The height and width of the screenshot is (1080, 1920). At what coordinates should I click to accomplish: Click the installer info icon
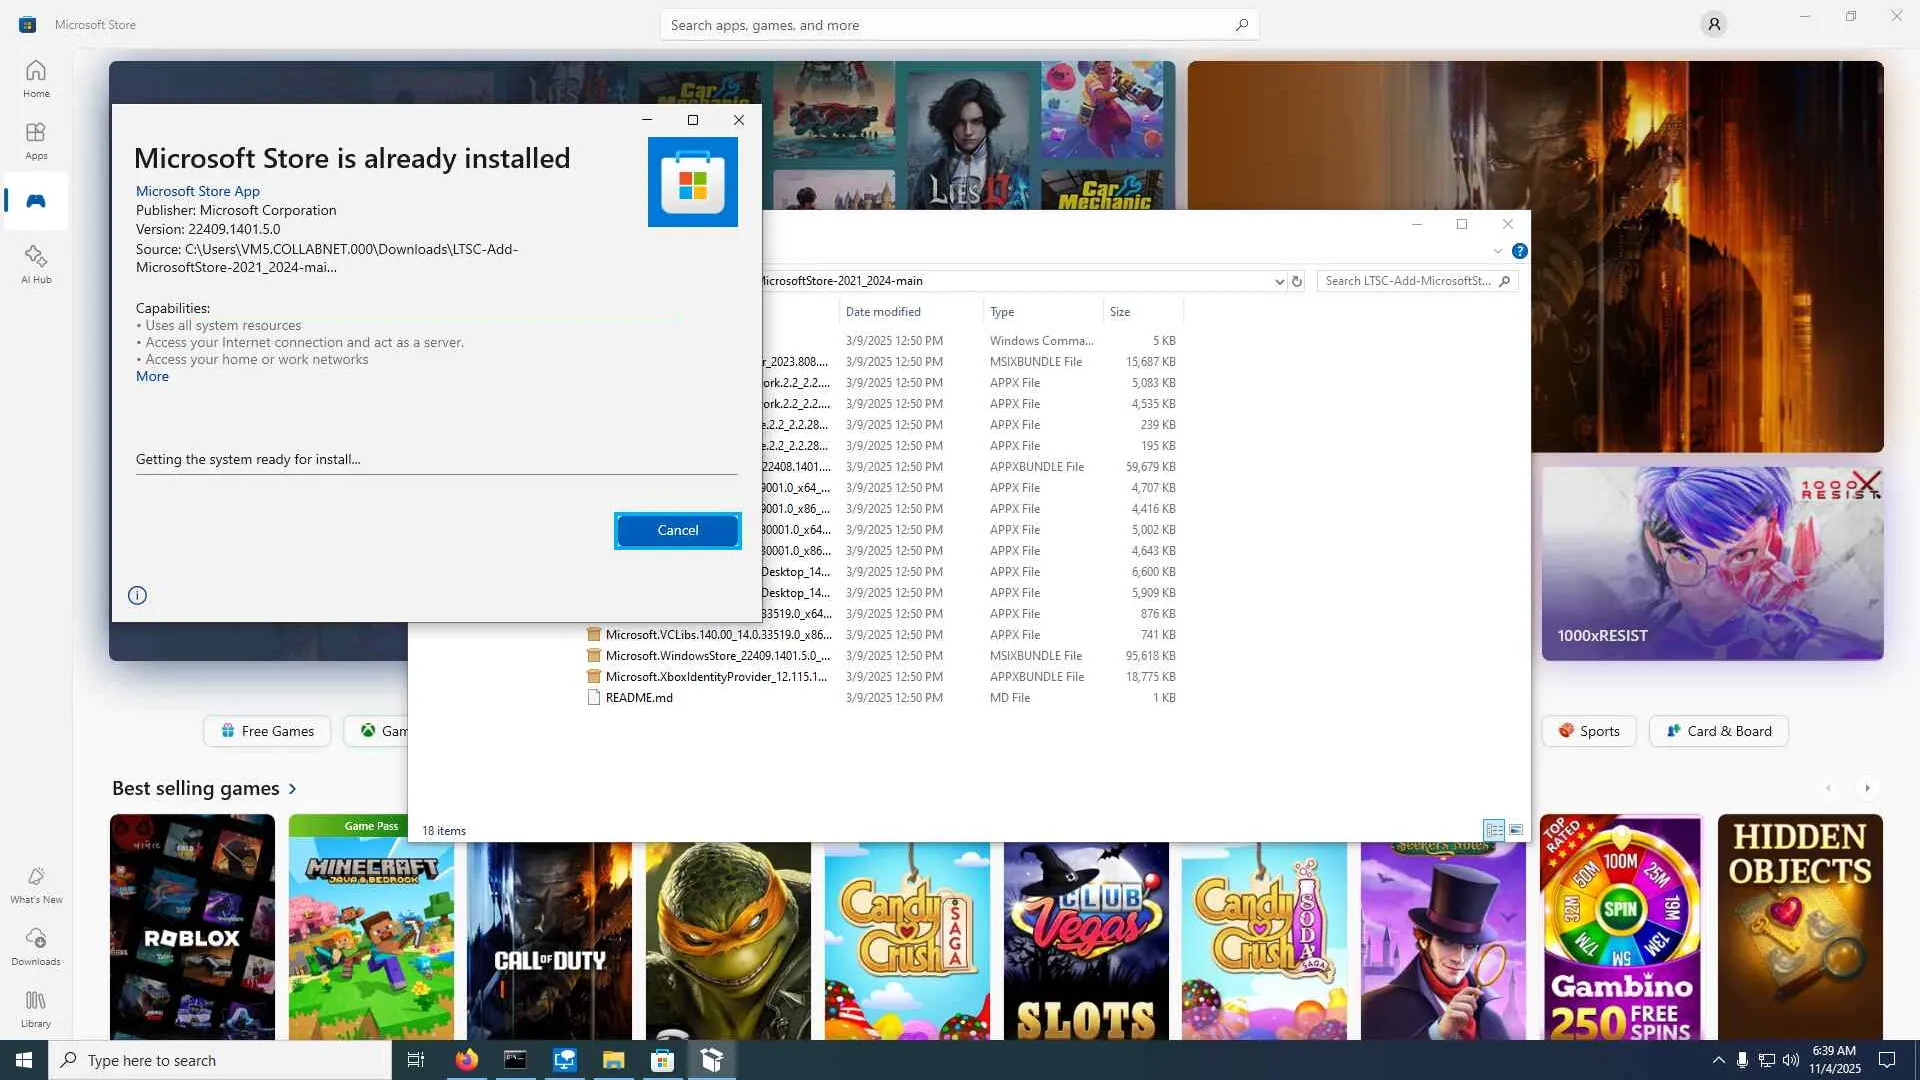pos(138,596)
